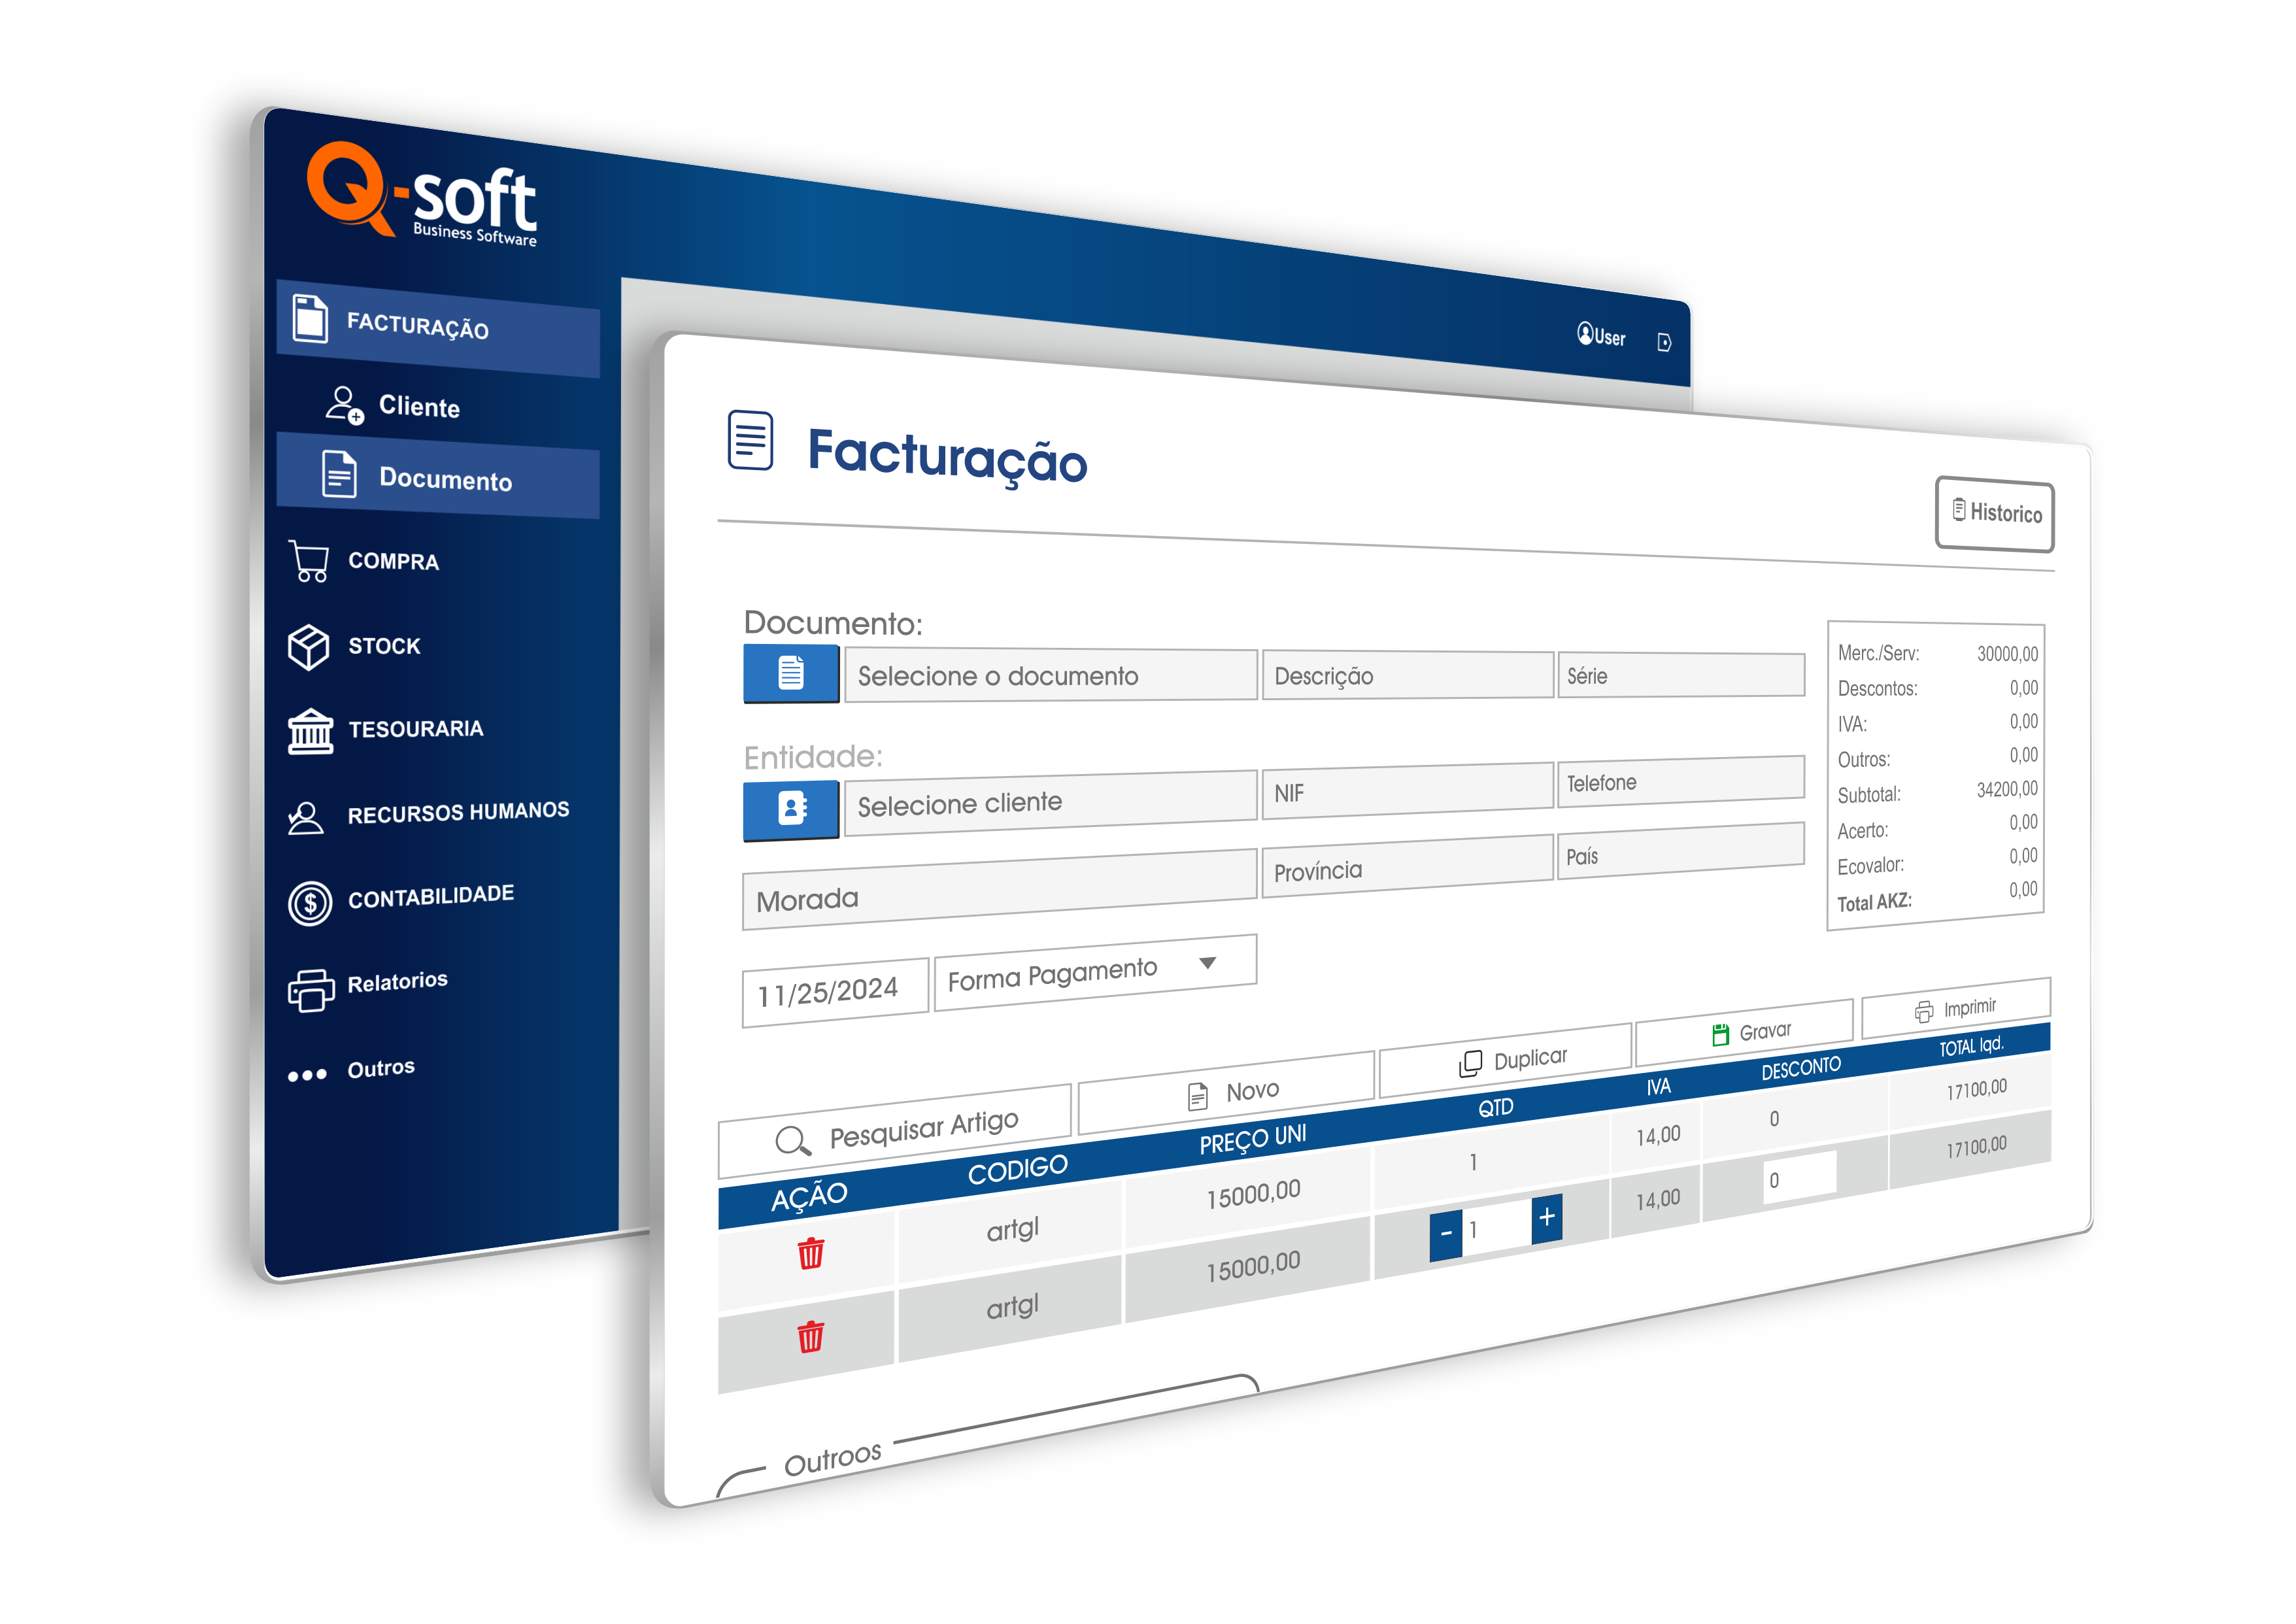Delete the second artgl row

811,1336
